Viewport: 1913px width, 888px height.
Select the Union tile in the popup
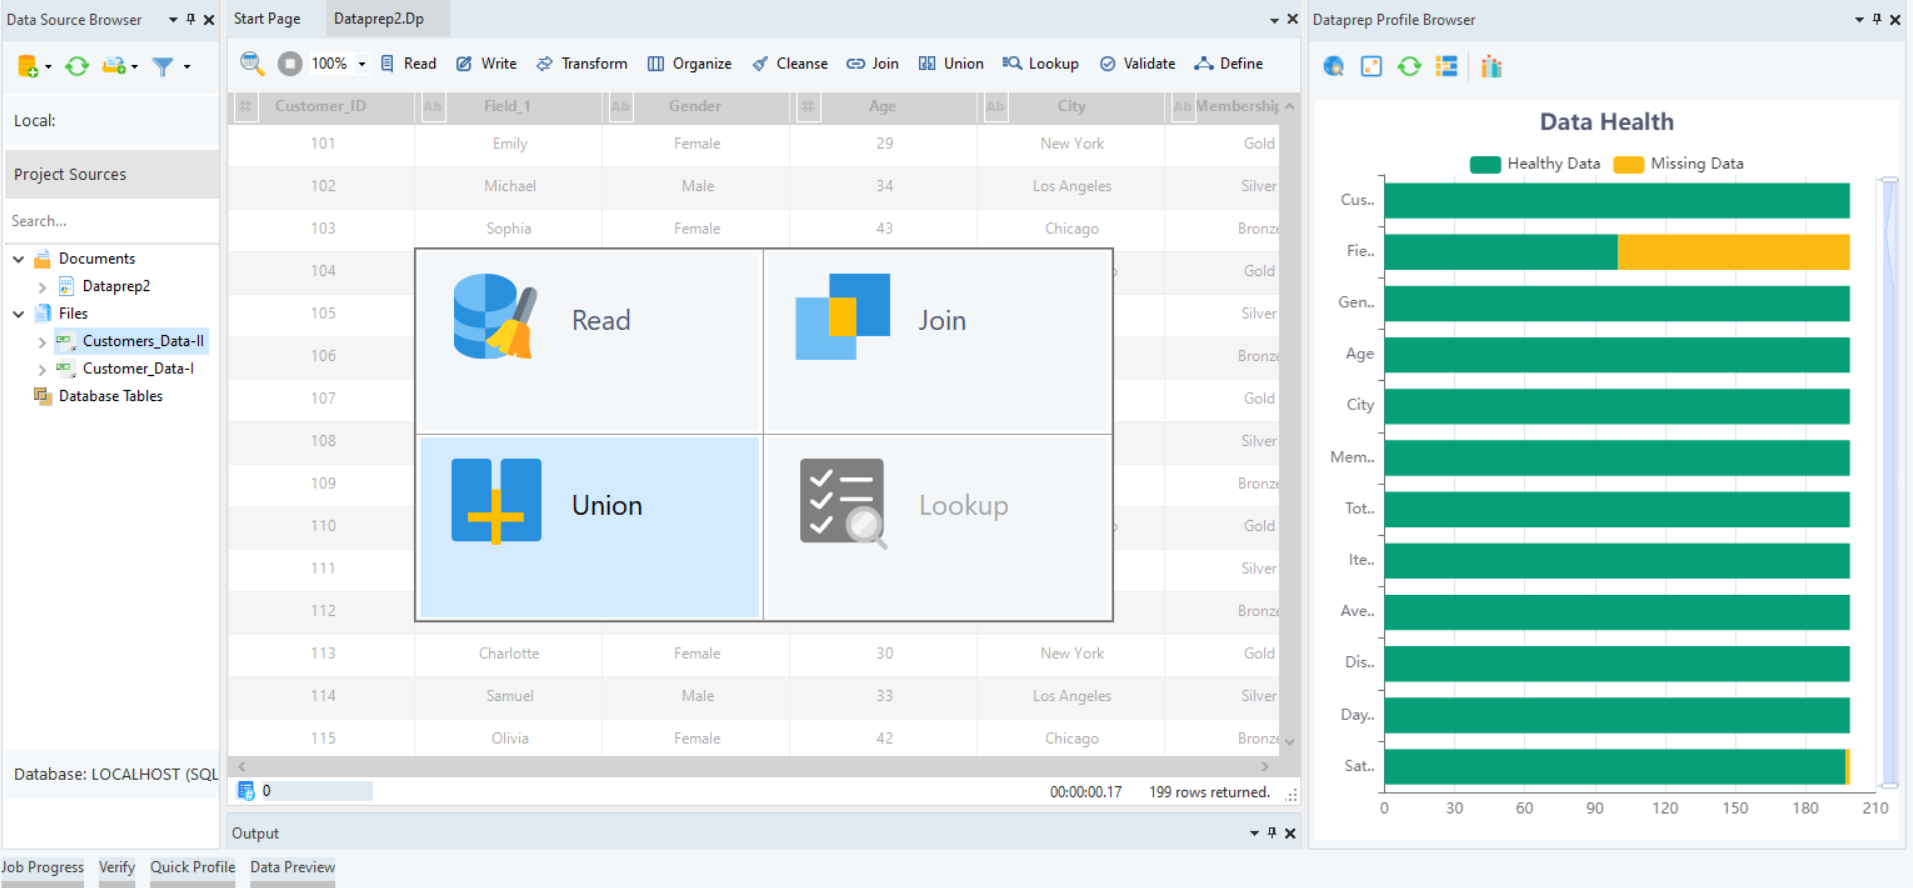(x=589, y=526)
